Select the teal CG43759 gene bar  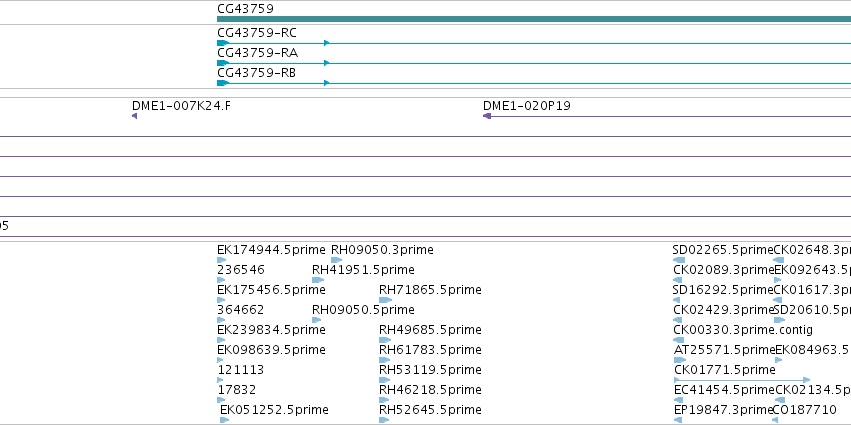click(x=534, y=19)
